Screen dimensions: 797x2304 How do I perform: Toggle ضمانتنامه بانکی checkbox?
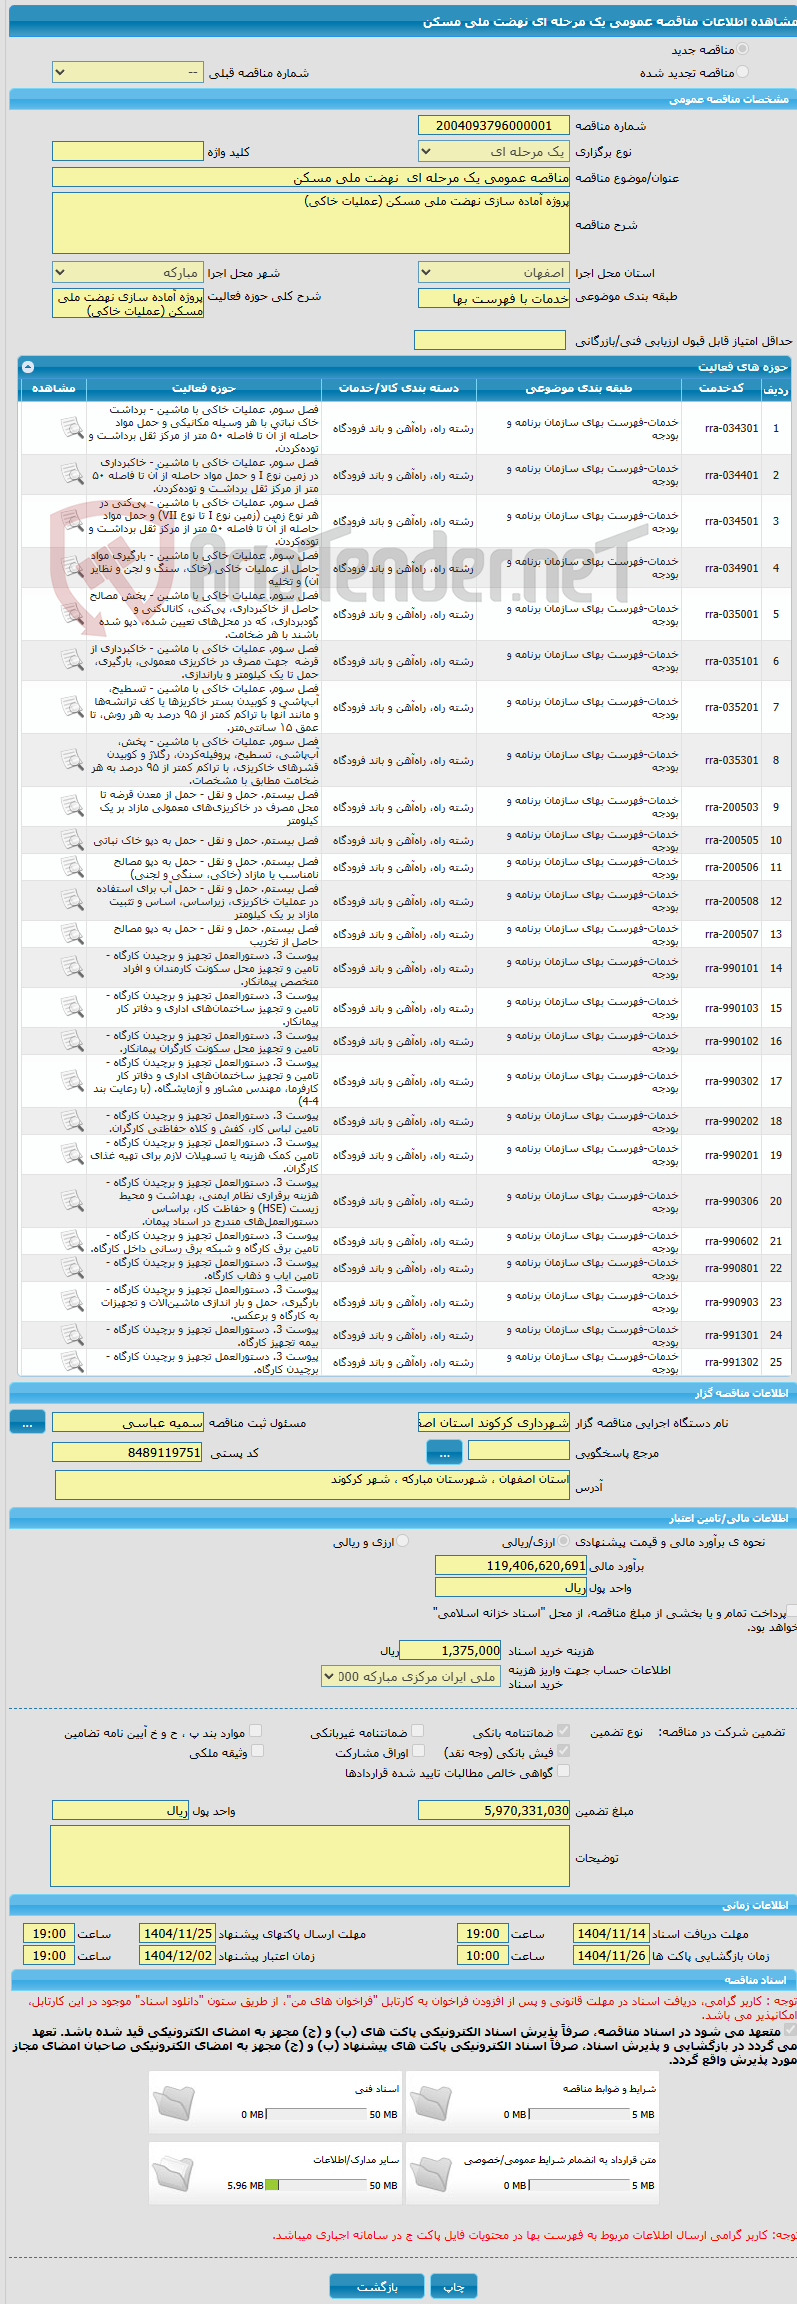click(563, 1731)
